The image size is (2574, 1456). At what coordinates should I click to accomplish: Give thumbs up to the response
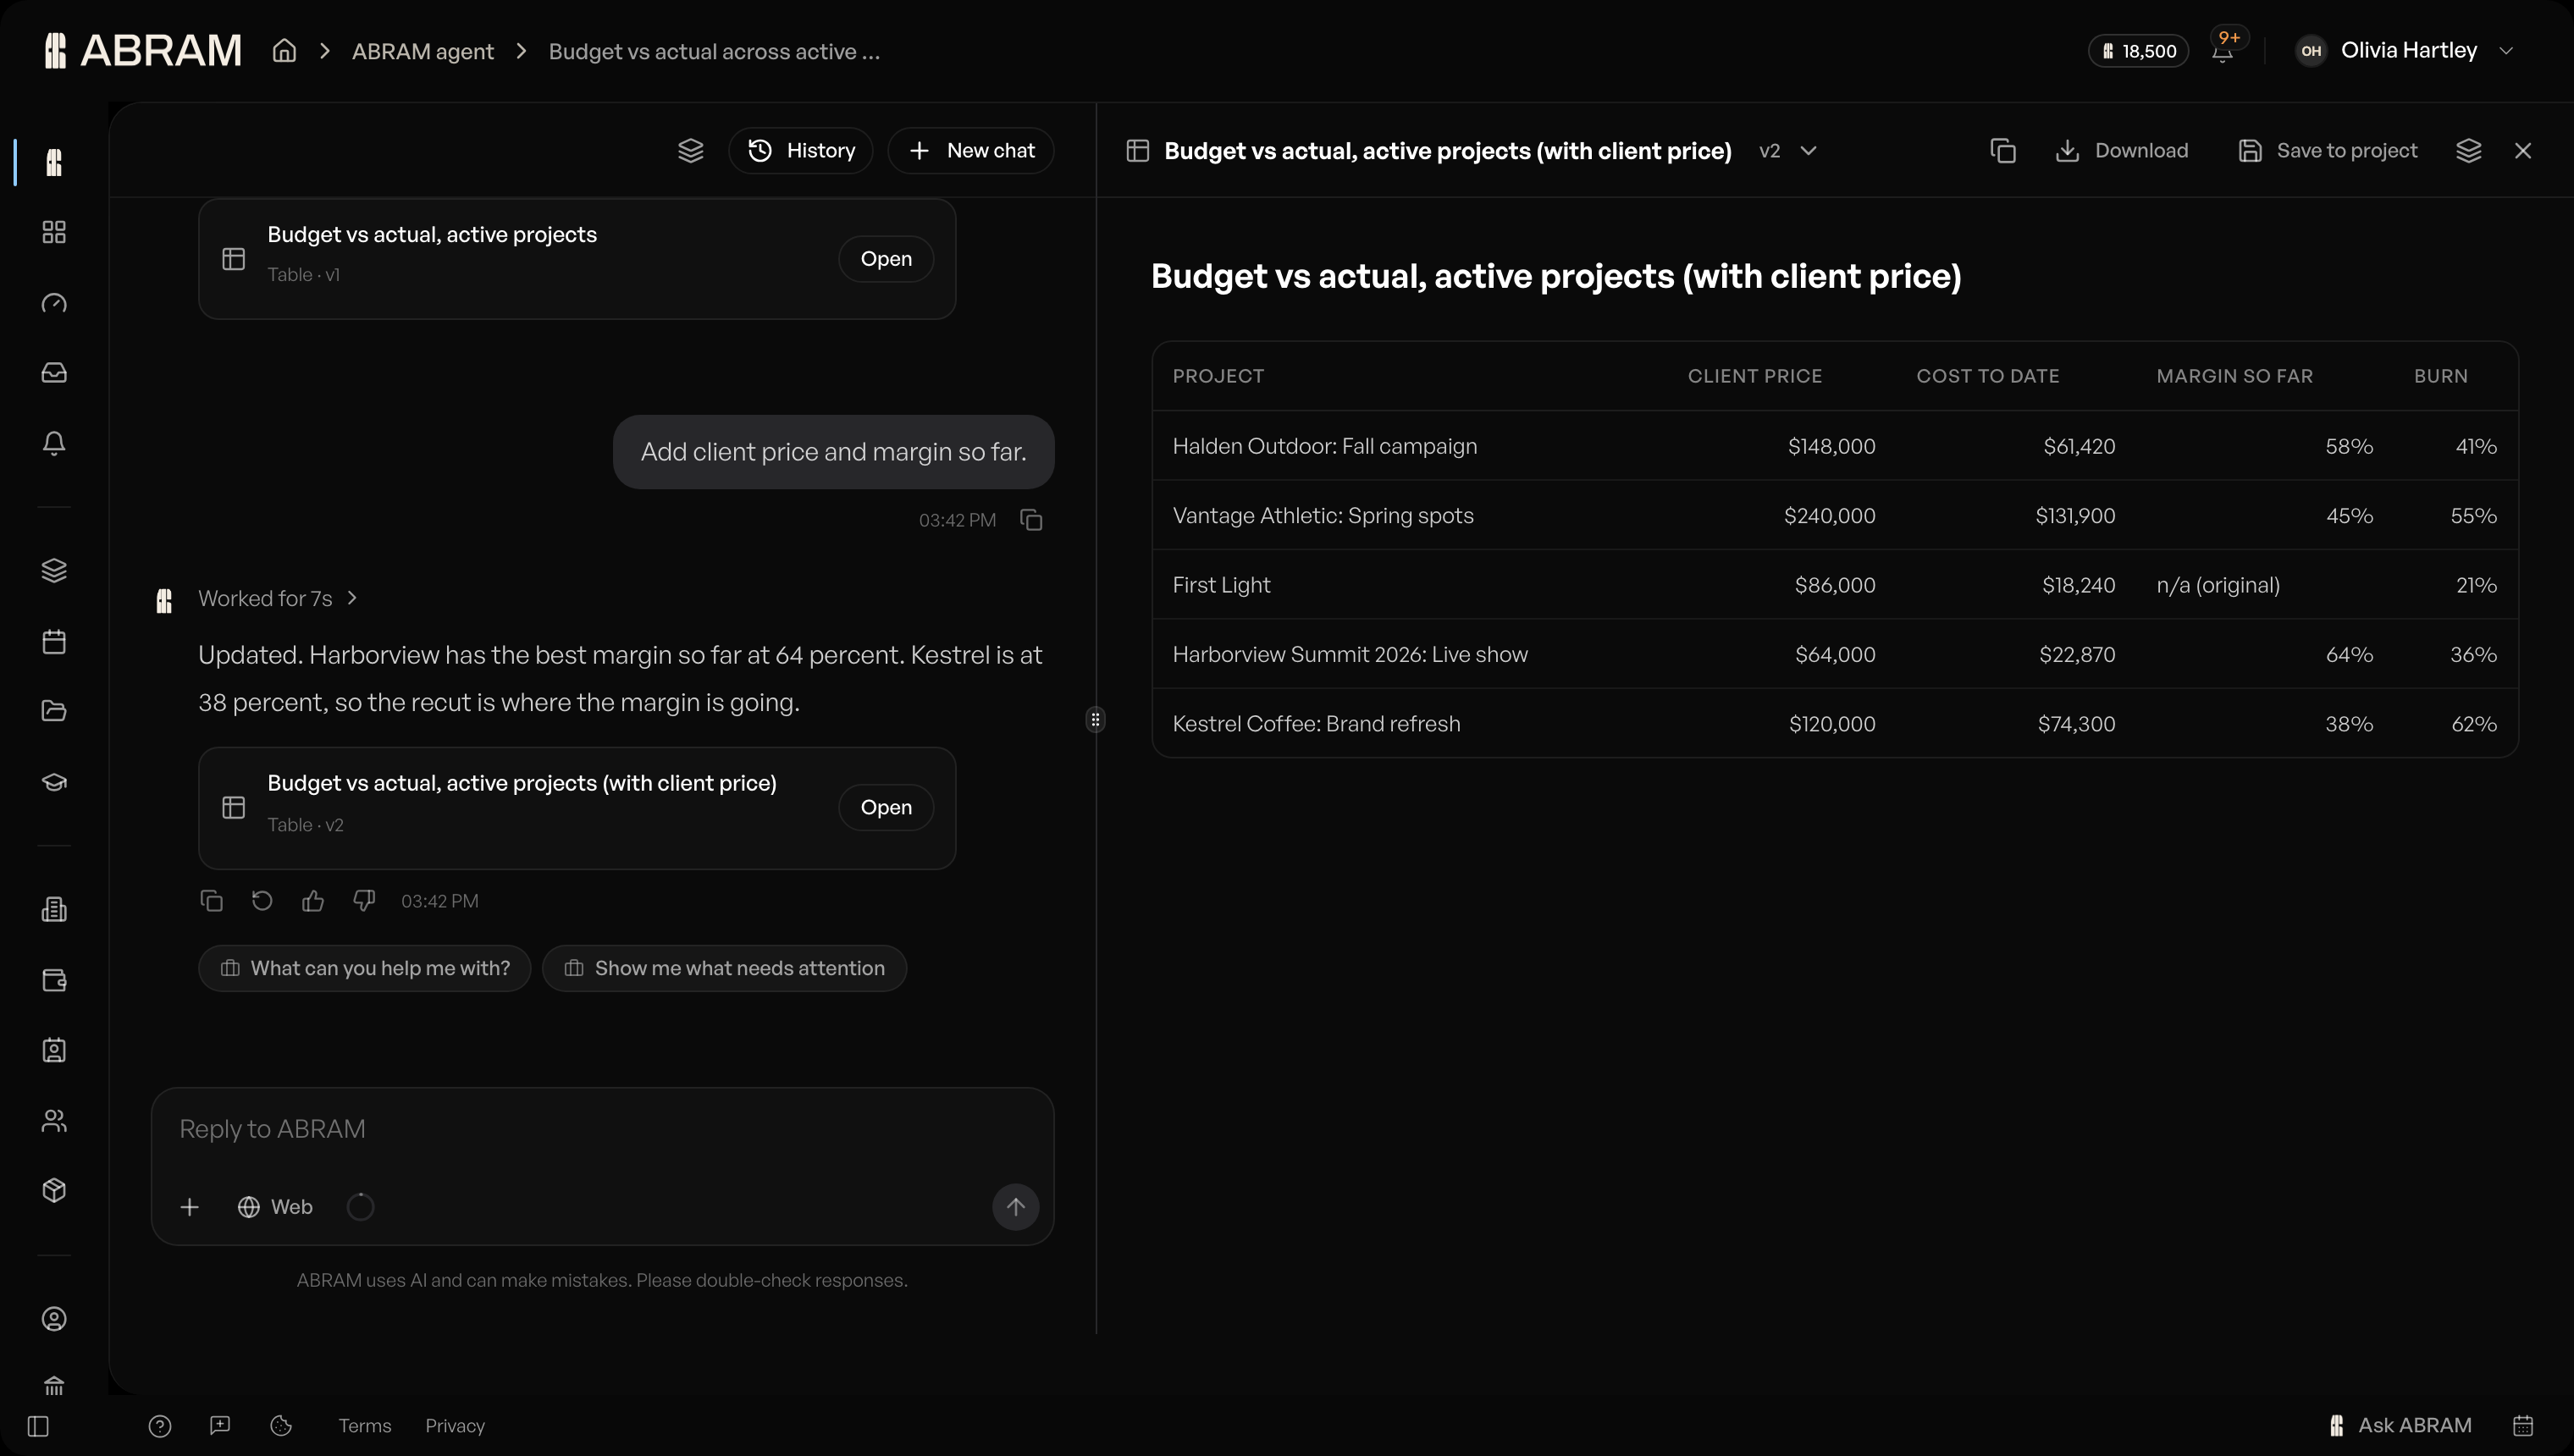tap(313, 901)
